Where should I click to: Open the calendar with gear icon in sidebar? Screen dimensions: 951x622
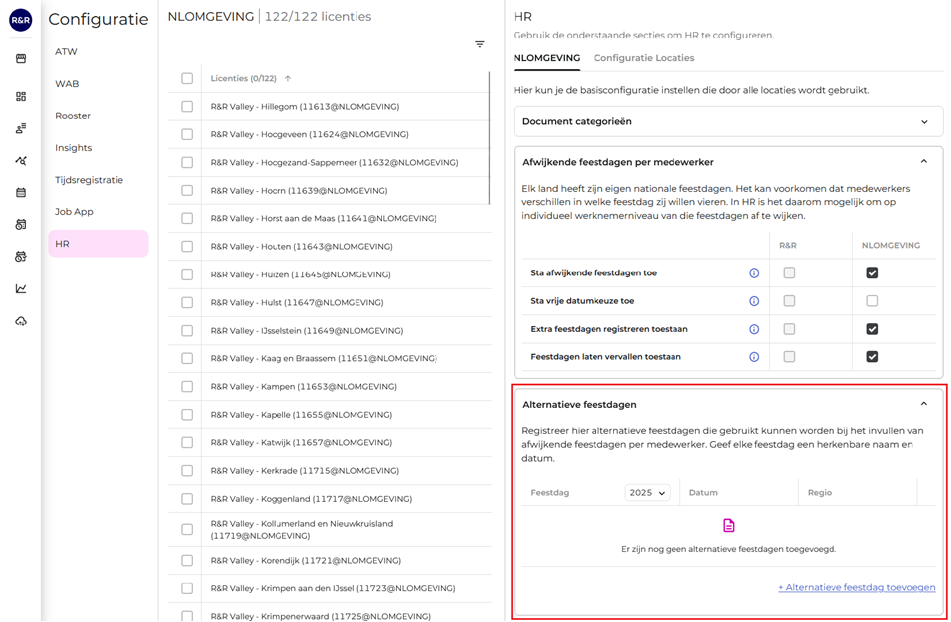click(21, 256)
